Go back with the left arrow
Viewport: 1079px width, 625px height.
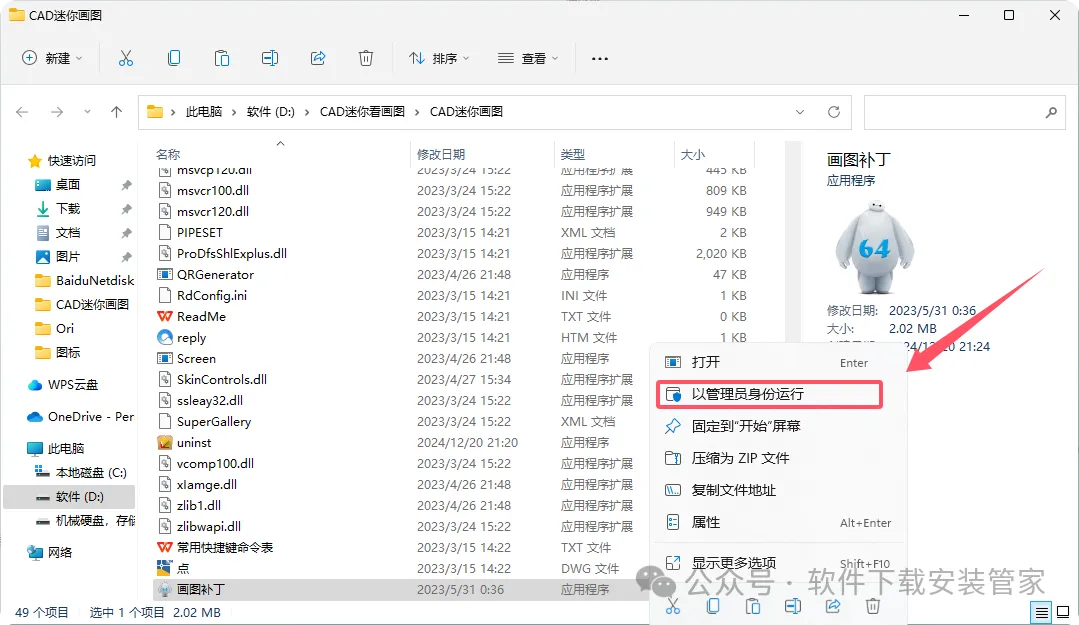point(22,112)
